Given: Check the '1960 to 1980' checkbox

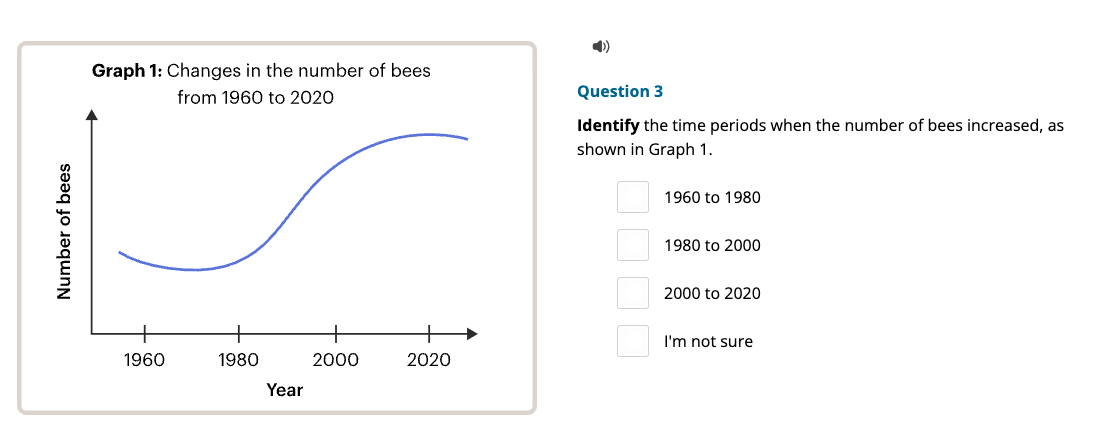Looking at the screenshot, I should [x=633, y=197].
